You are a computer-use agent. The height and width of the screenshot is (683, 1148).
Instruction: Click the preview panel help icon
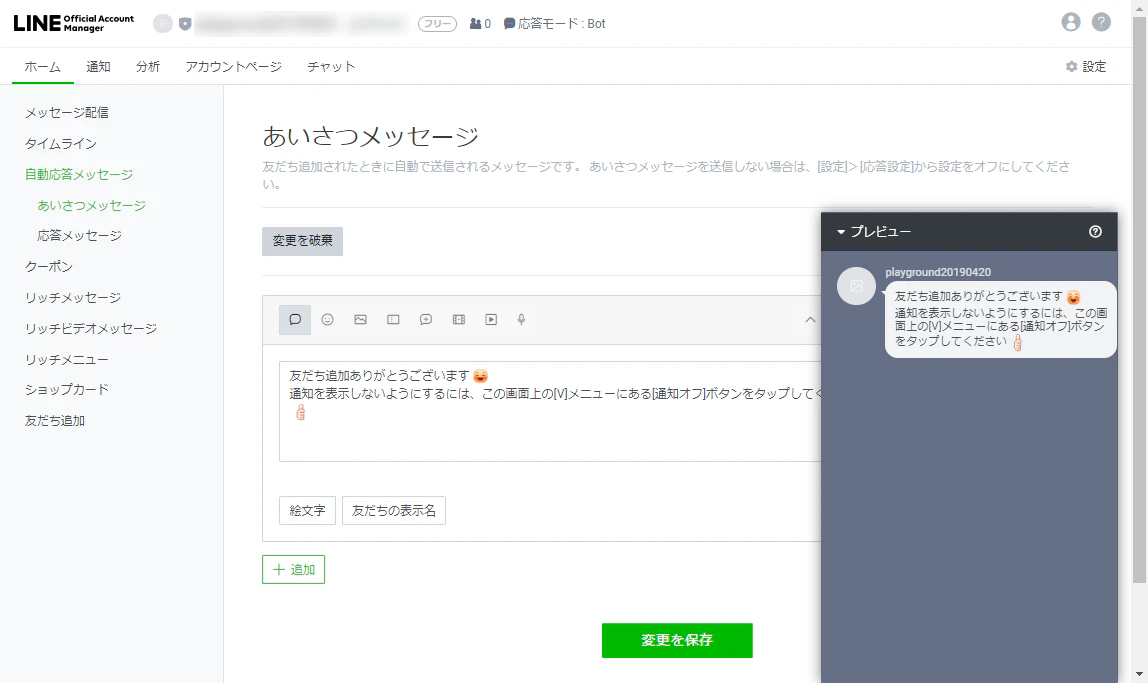[1095, 231]
